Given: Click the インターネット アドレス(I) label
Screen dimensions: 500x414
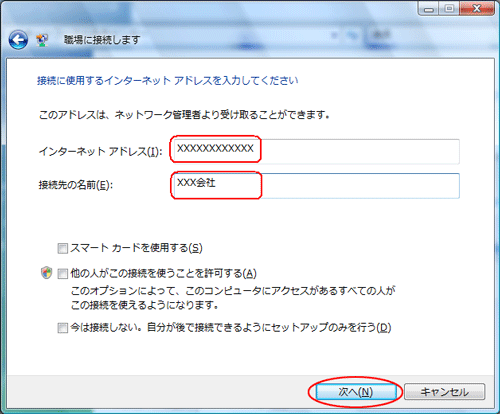Looking at the screenshot, I should tap(101, 152).
